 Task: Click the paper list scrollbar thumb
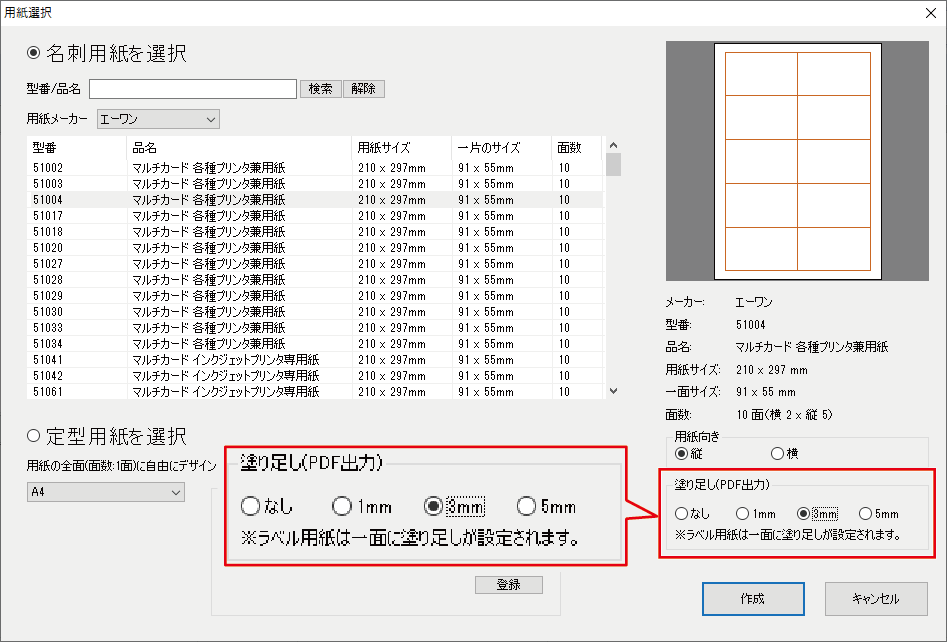(x=614, y=164)
